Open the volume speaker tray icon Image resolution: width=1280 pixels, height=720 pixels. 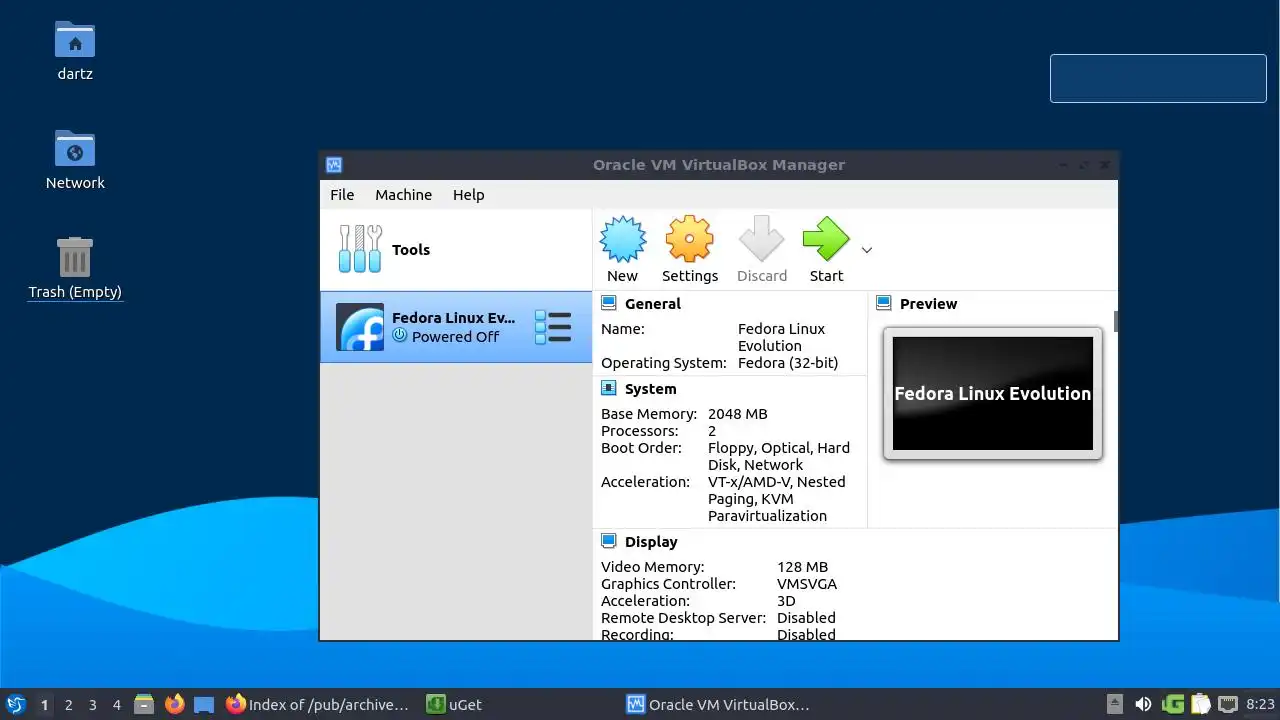pyautogui.click(x=1143, y=704)
